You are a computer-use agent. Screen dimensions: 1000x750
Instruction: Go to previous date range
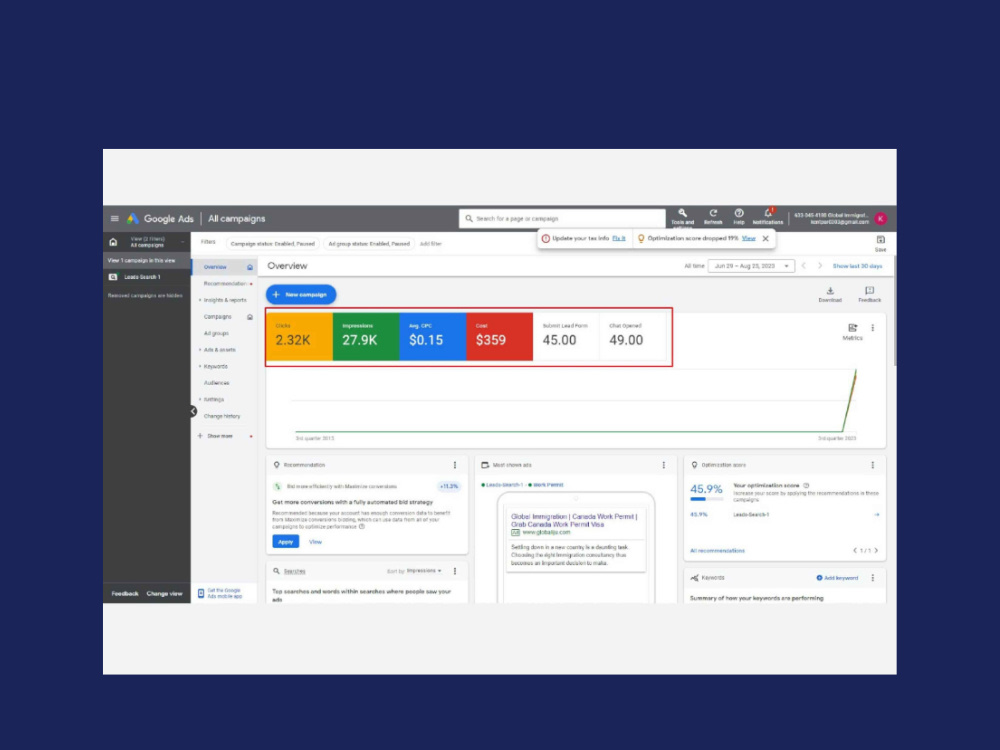(804, 266)
